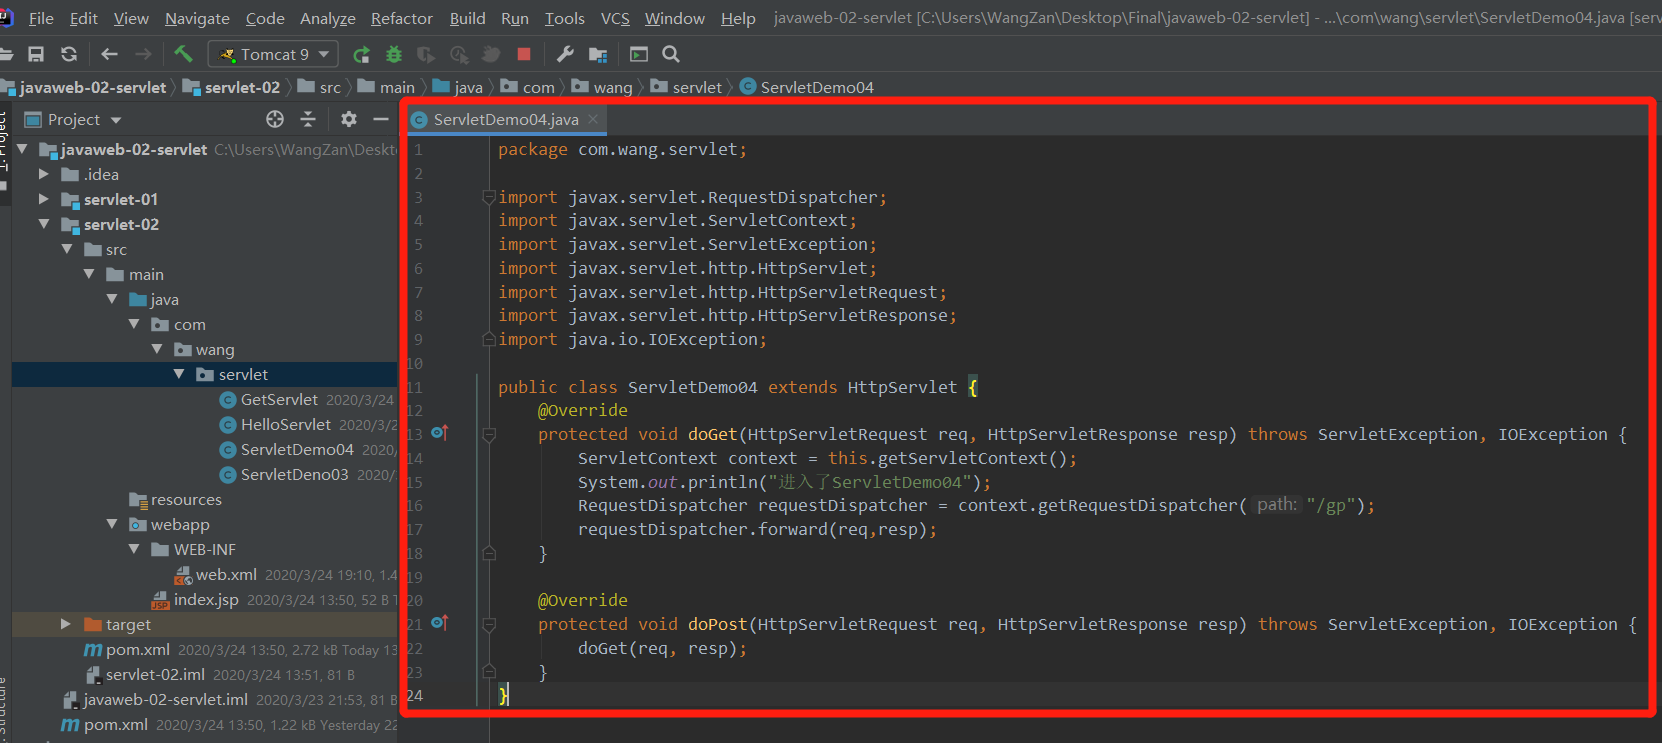Click servlet-02 in the breadcrumb bar
Screen dimensions: 1662x743
pos(231,87)
